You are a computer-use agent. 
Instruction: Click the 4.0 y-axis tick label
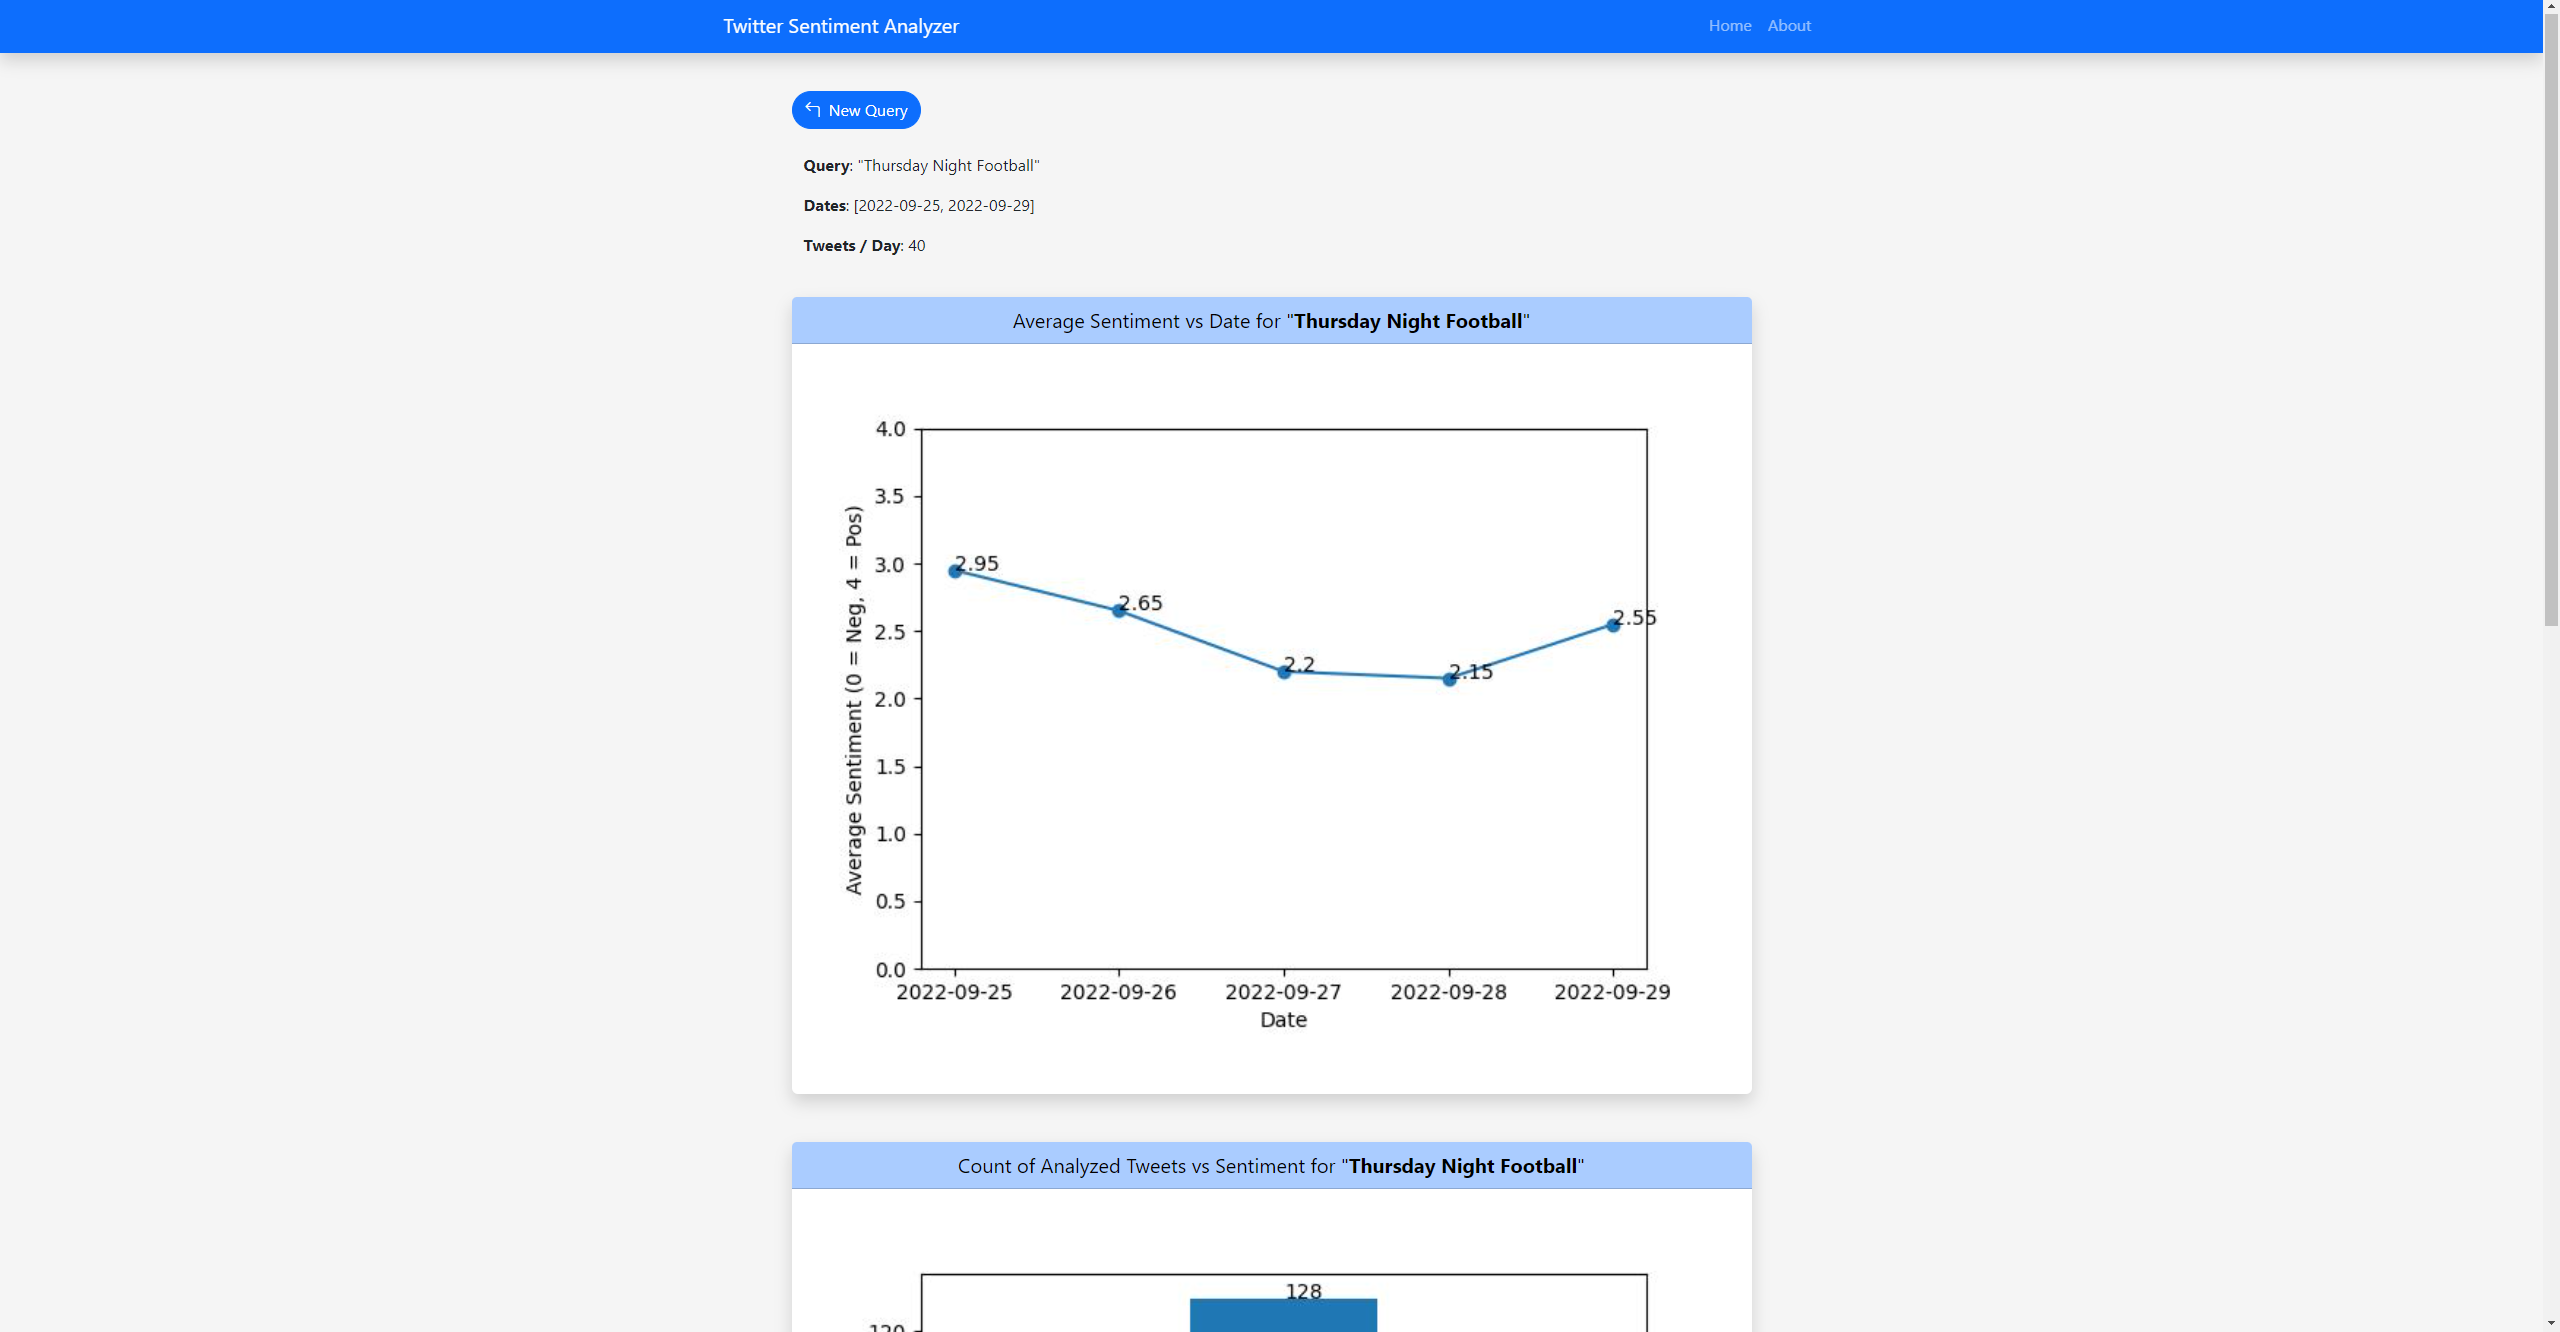click(x=890, y=429)
